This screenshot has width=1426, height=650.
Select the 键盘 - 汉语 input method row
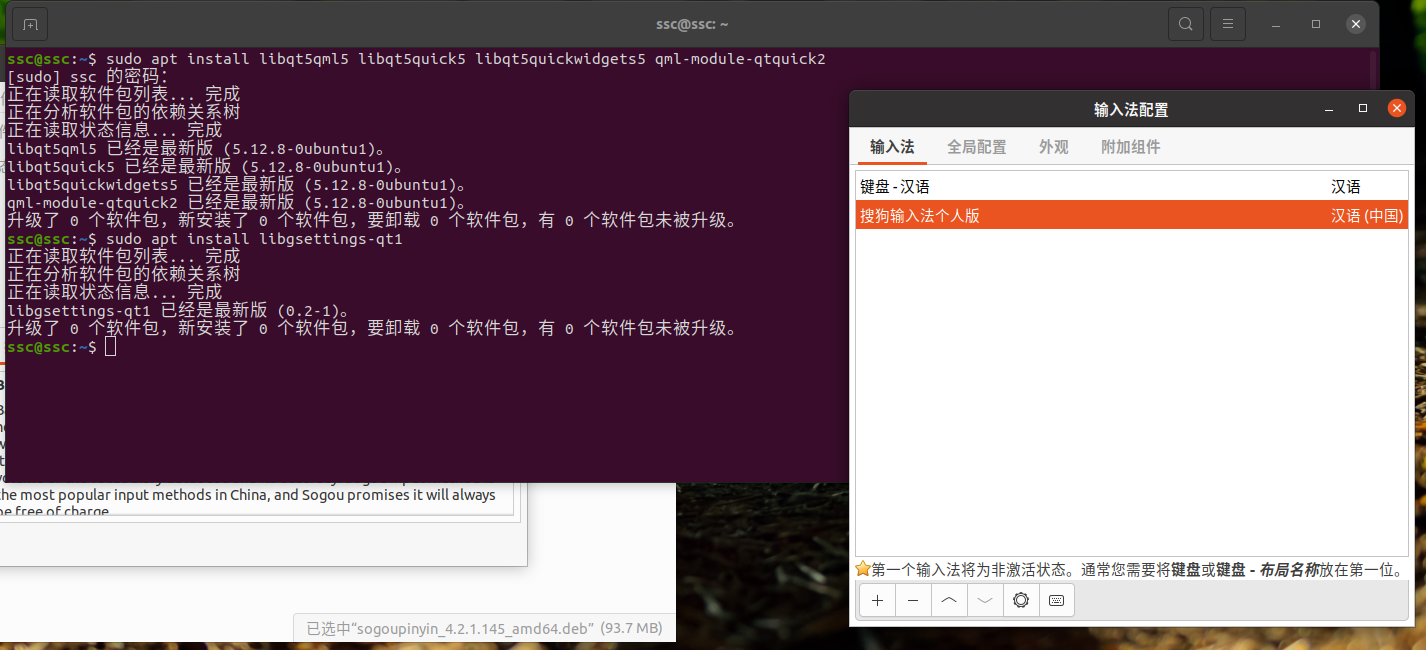(x=1132, y=186)
